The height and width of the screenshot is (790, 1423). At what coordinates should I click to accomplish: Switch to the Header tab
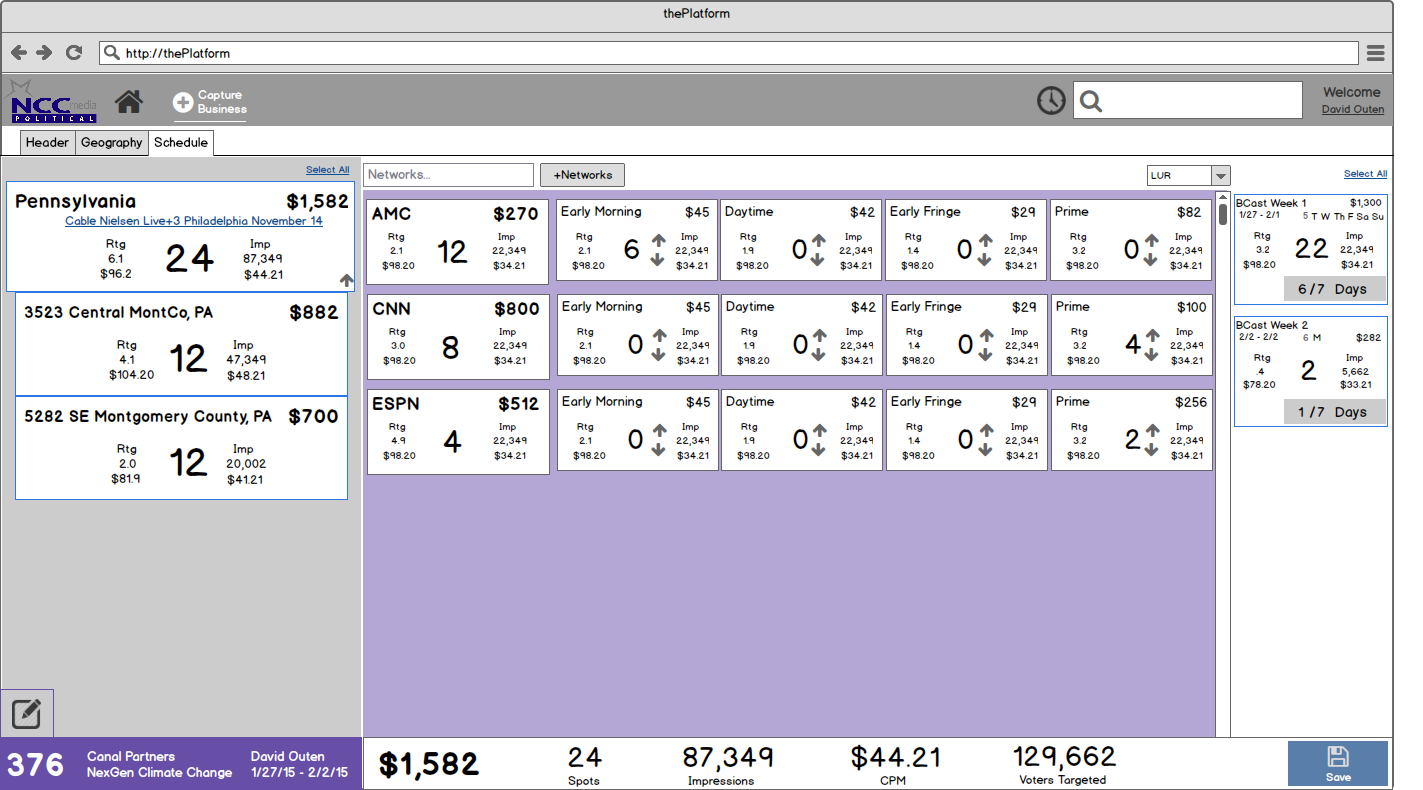pos(47,143)
